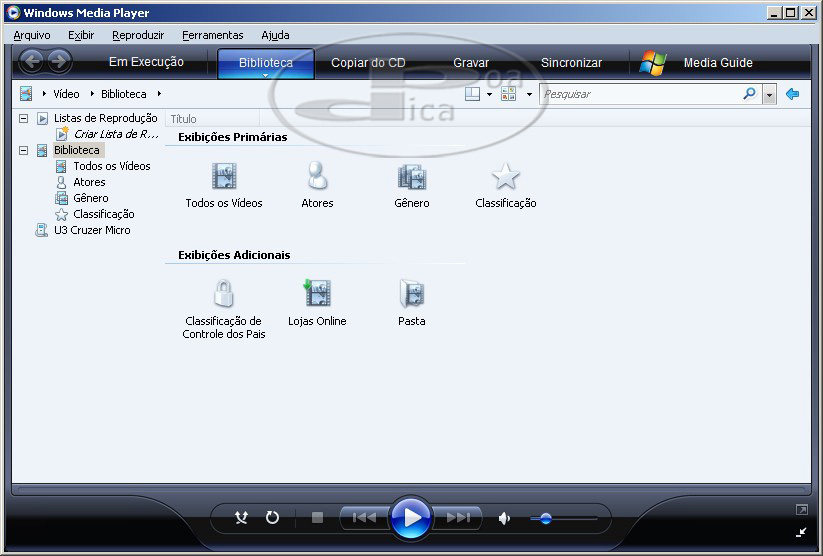Toggle repeat playback mode

[x=272, y=517]
